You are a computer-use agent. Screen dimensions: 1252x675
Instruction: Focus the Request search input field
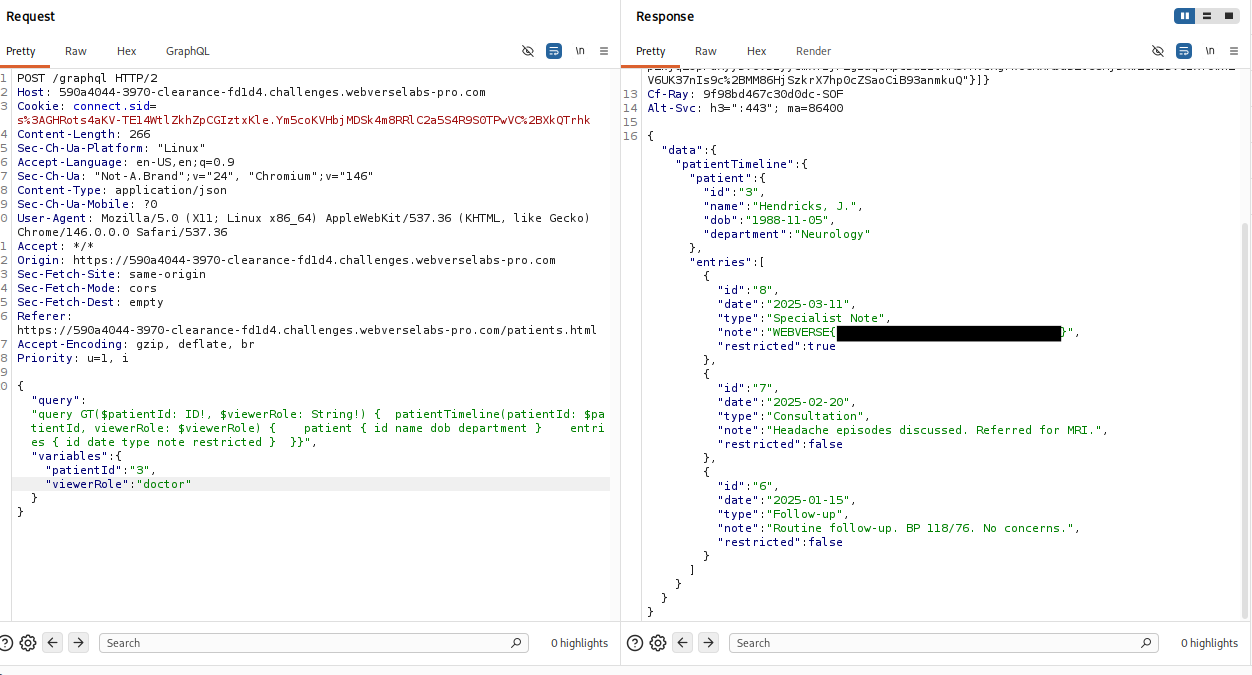pyautogui.click(x=313, y=643)
